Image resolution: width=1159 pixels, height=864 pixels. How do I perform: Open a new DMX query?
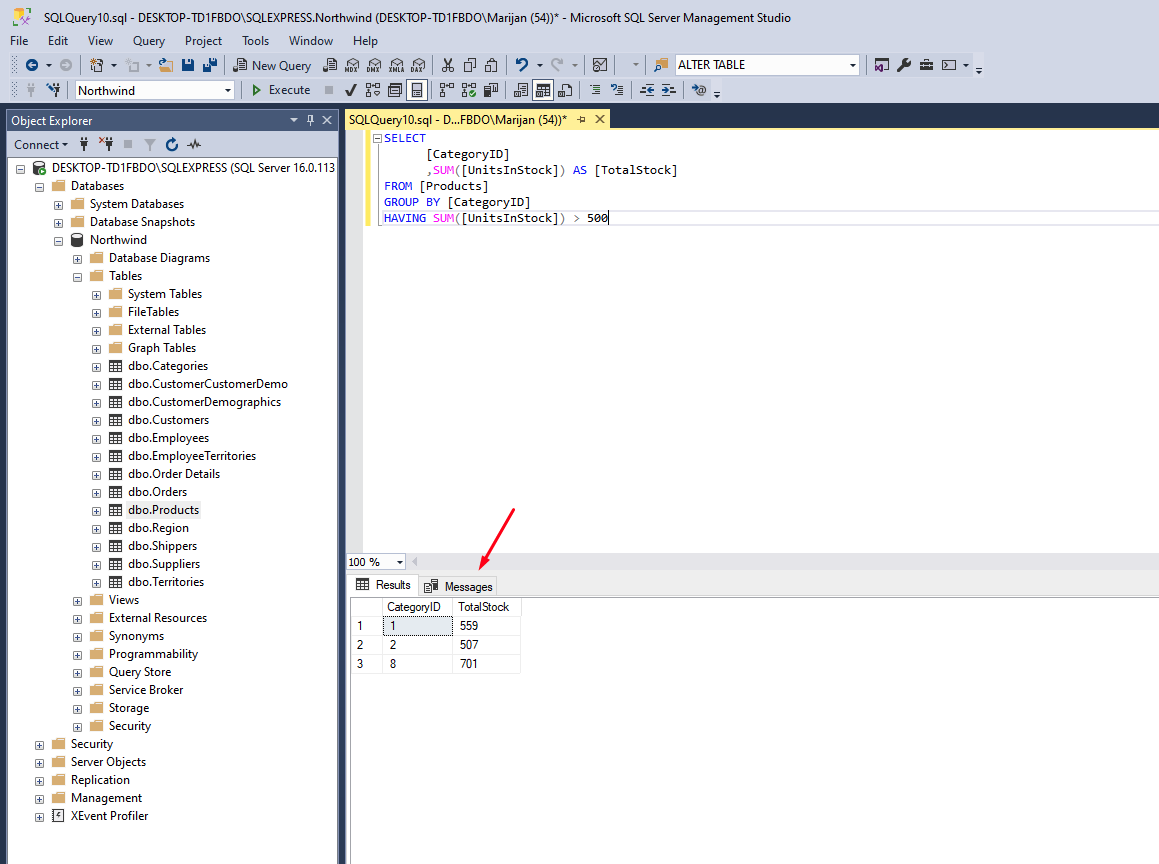click(x=374, y=65)
